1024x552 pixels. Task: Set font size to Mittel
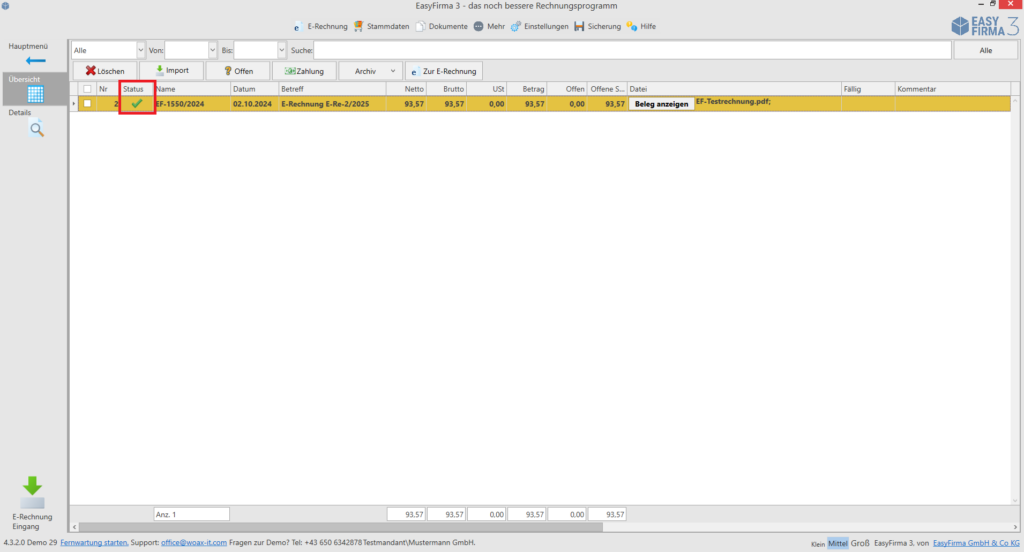point(837,544)
